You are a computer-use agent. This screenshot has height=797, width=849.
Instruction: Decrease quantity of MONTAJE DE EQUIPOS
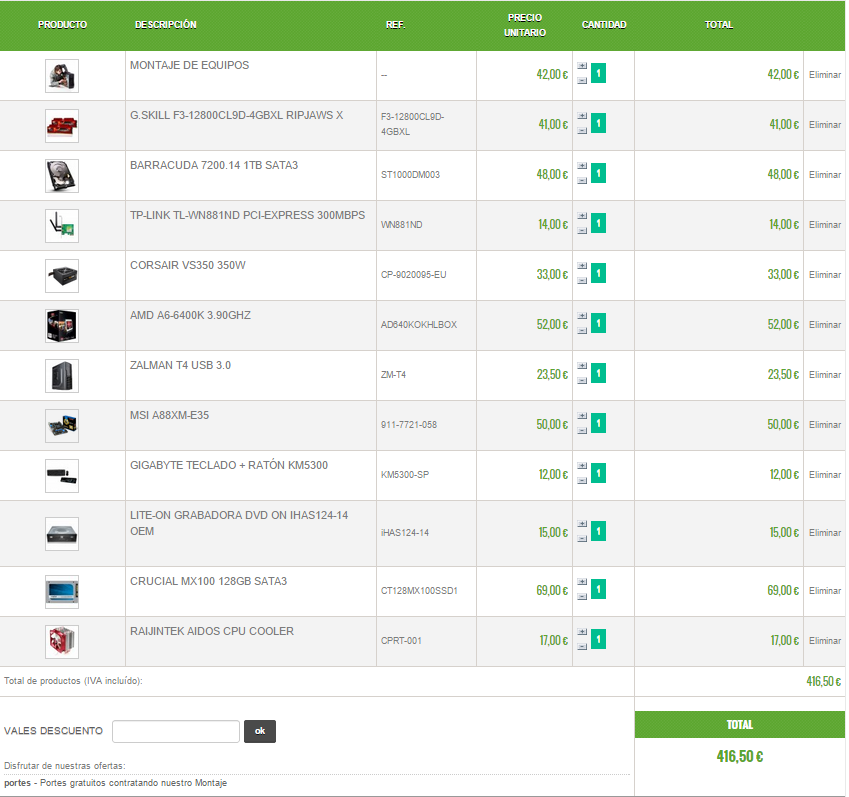click(x=582, y=81)
